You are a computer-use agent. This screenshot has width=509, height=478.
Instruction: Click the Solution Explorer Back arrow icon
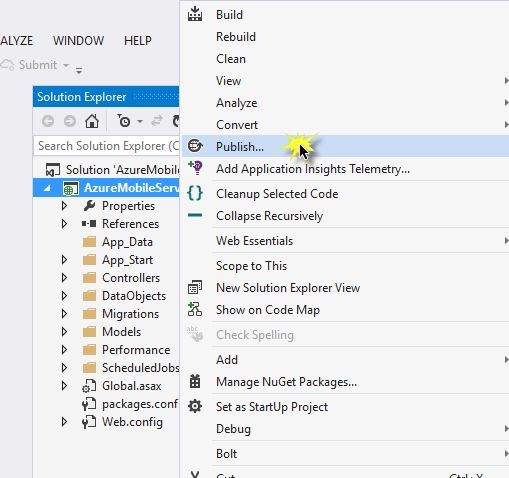tap(48, 121)
